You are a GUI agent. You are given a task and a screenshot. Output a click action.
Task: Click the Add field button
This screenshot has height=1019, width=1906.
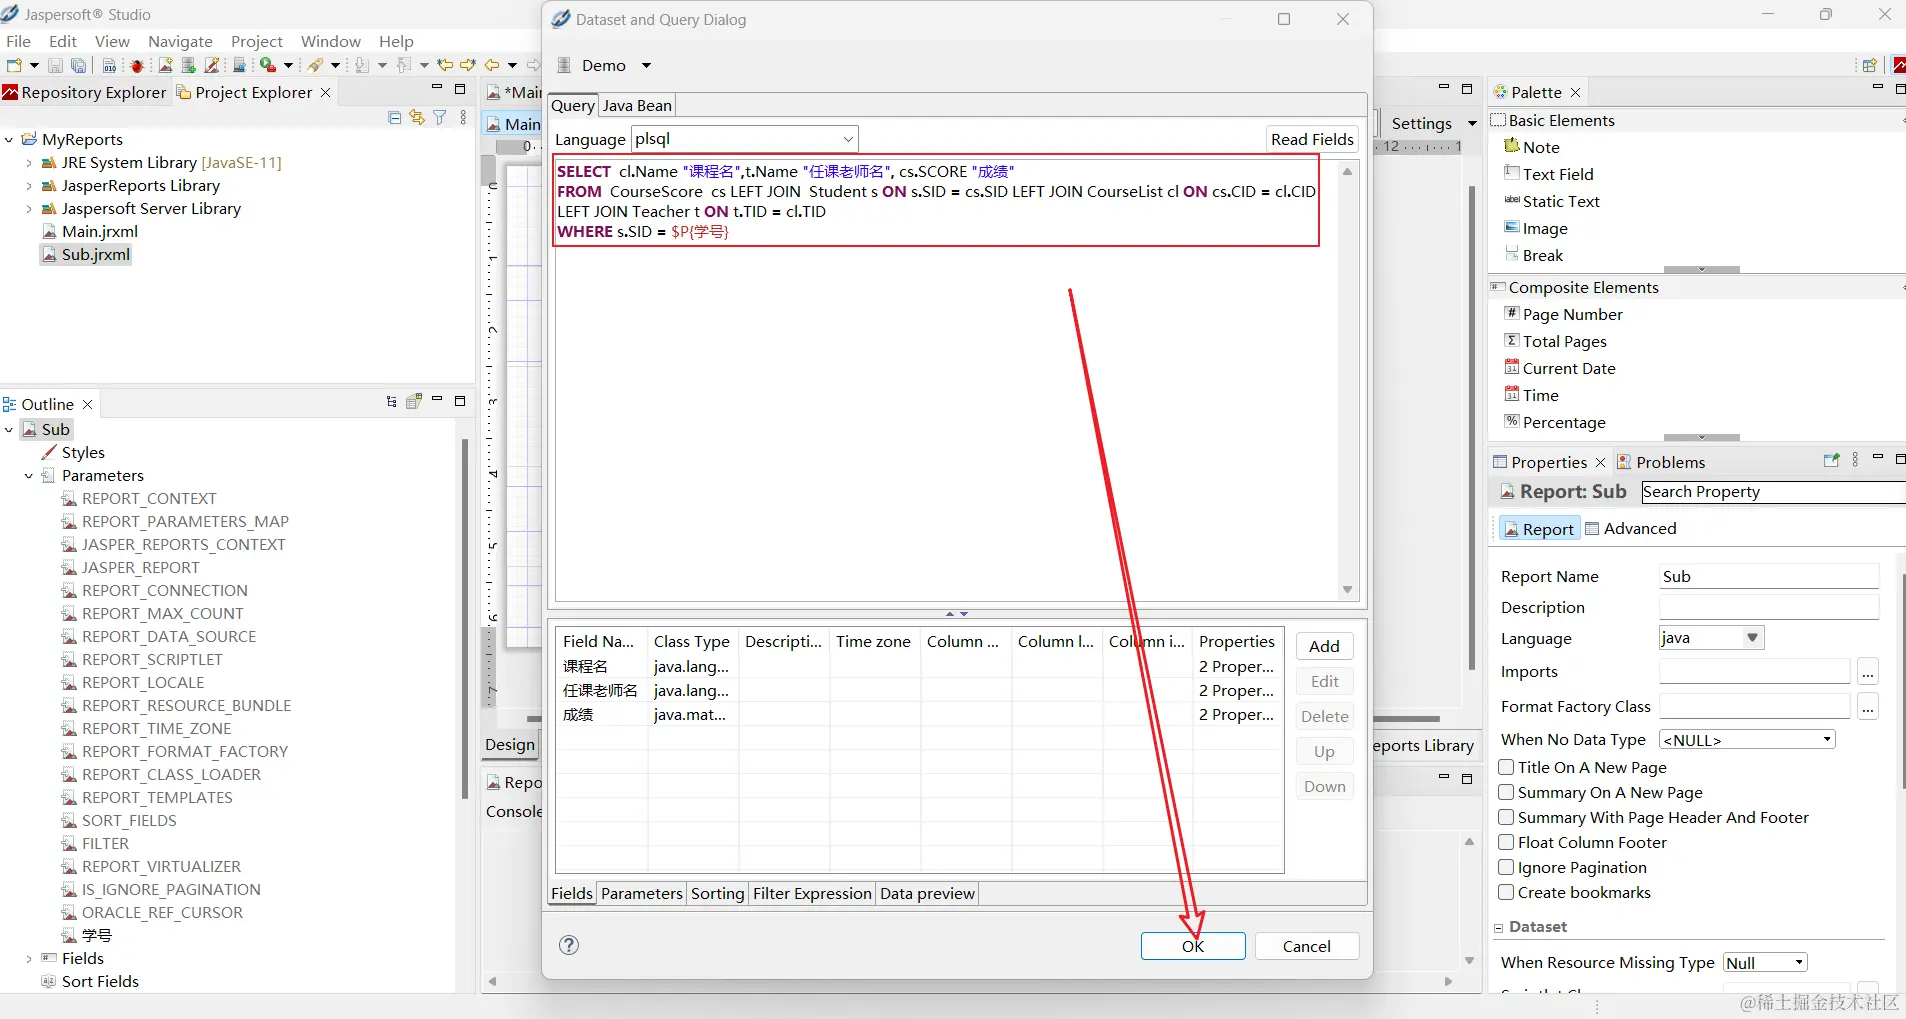click(1324, 647)
